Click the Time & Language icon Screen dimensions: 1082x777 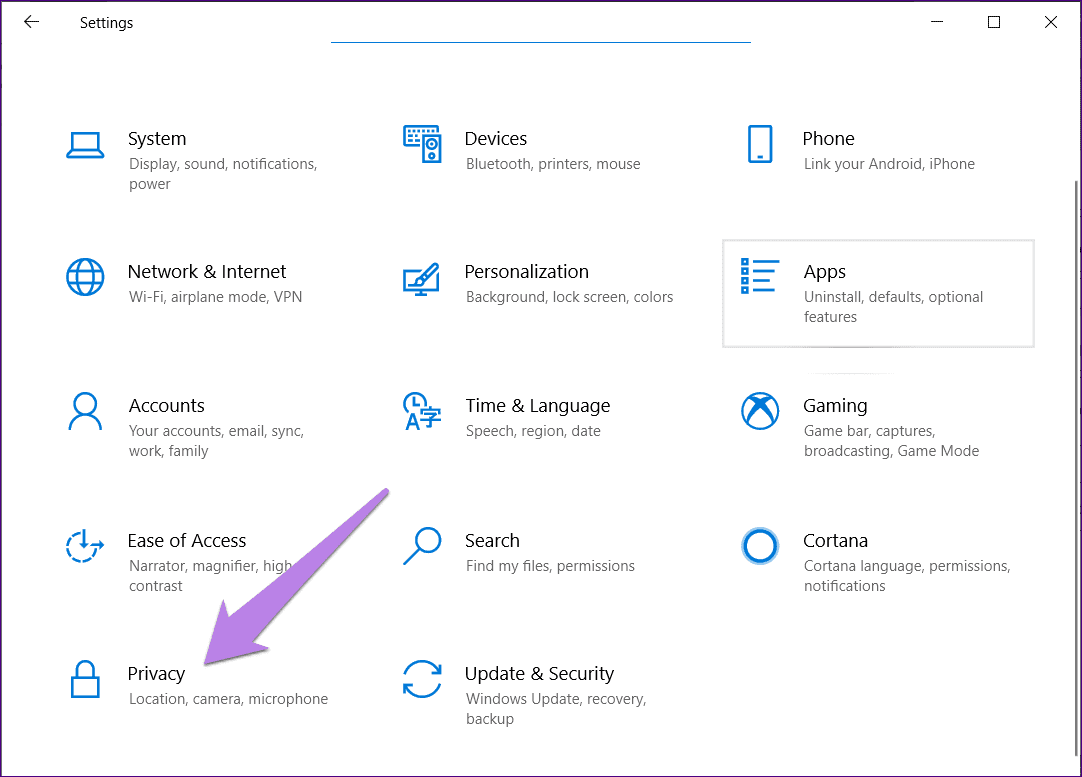(x=422, y=411)
